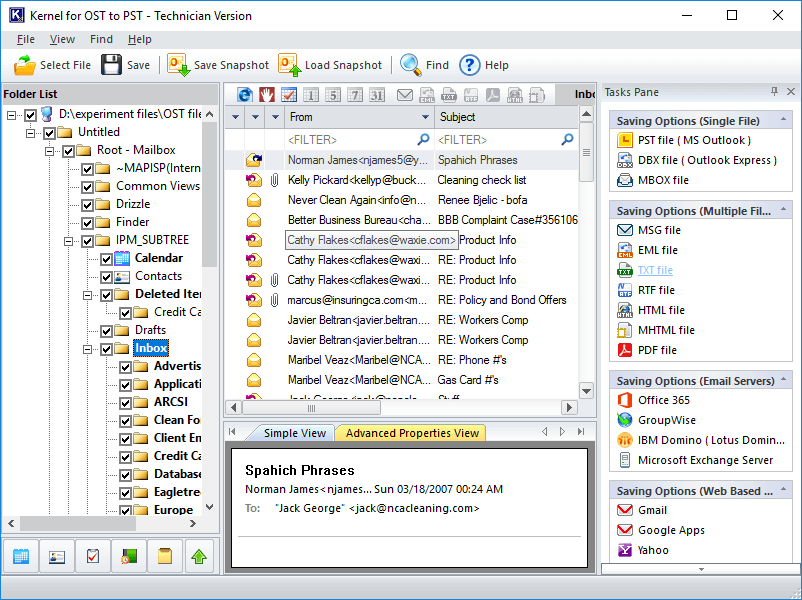Click the From column filter field
Viewport: 802px width, 600px height.
(359, 140)
